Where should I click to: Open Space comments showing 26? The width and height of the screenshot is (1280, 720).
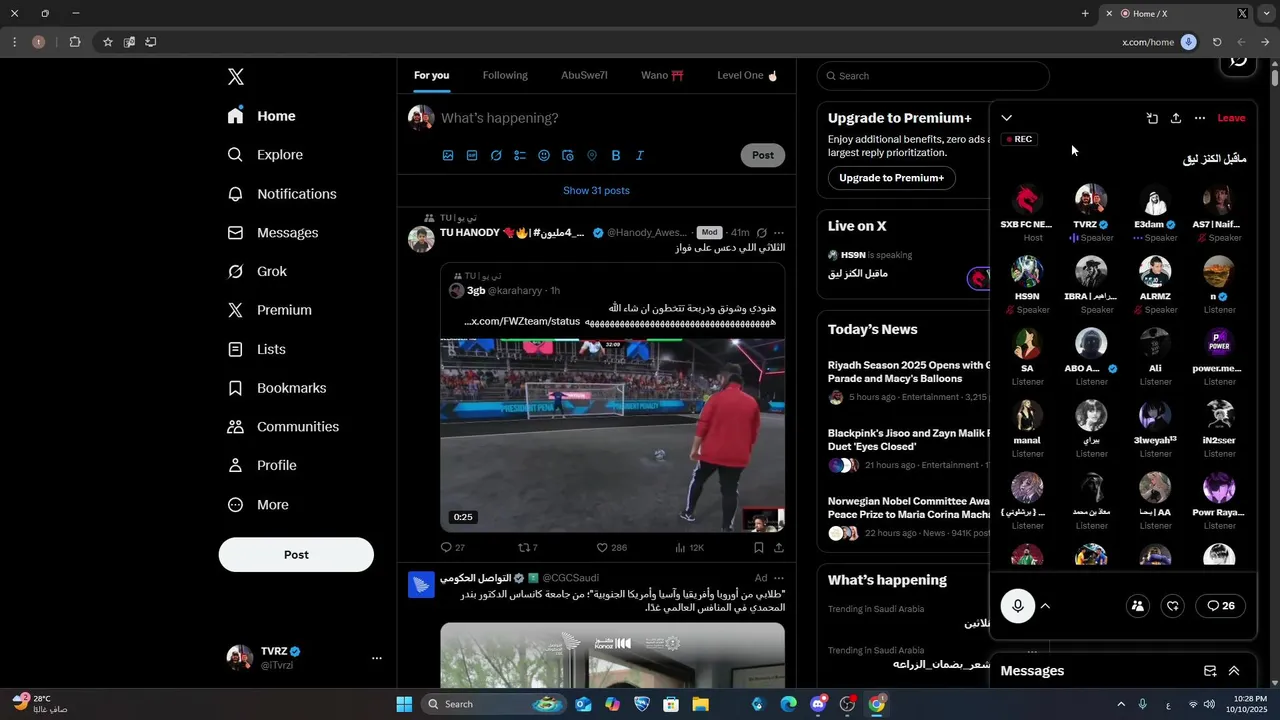click(1221, 606)
